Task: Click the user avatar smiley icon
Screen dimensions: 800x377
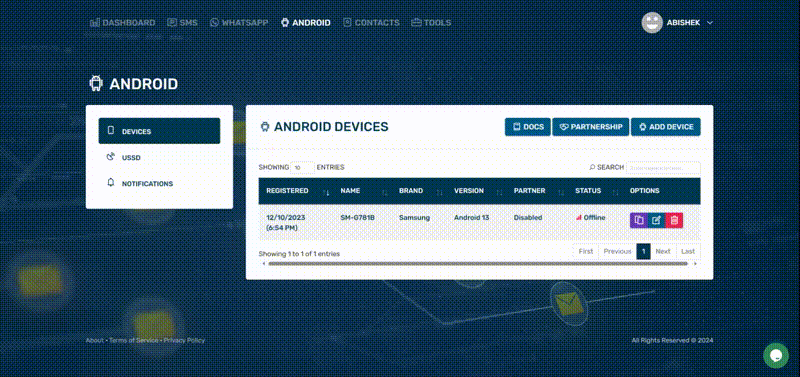Action: click(652, 23)
